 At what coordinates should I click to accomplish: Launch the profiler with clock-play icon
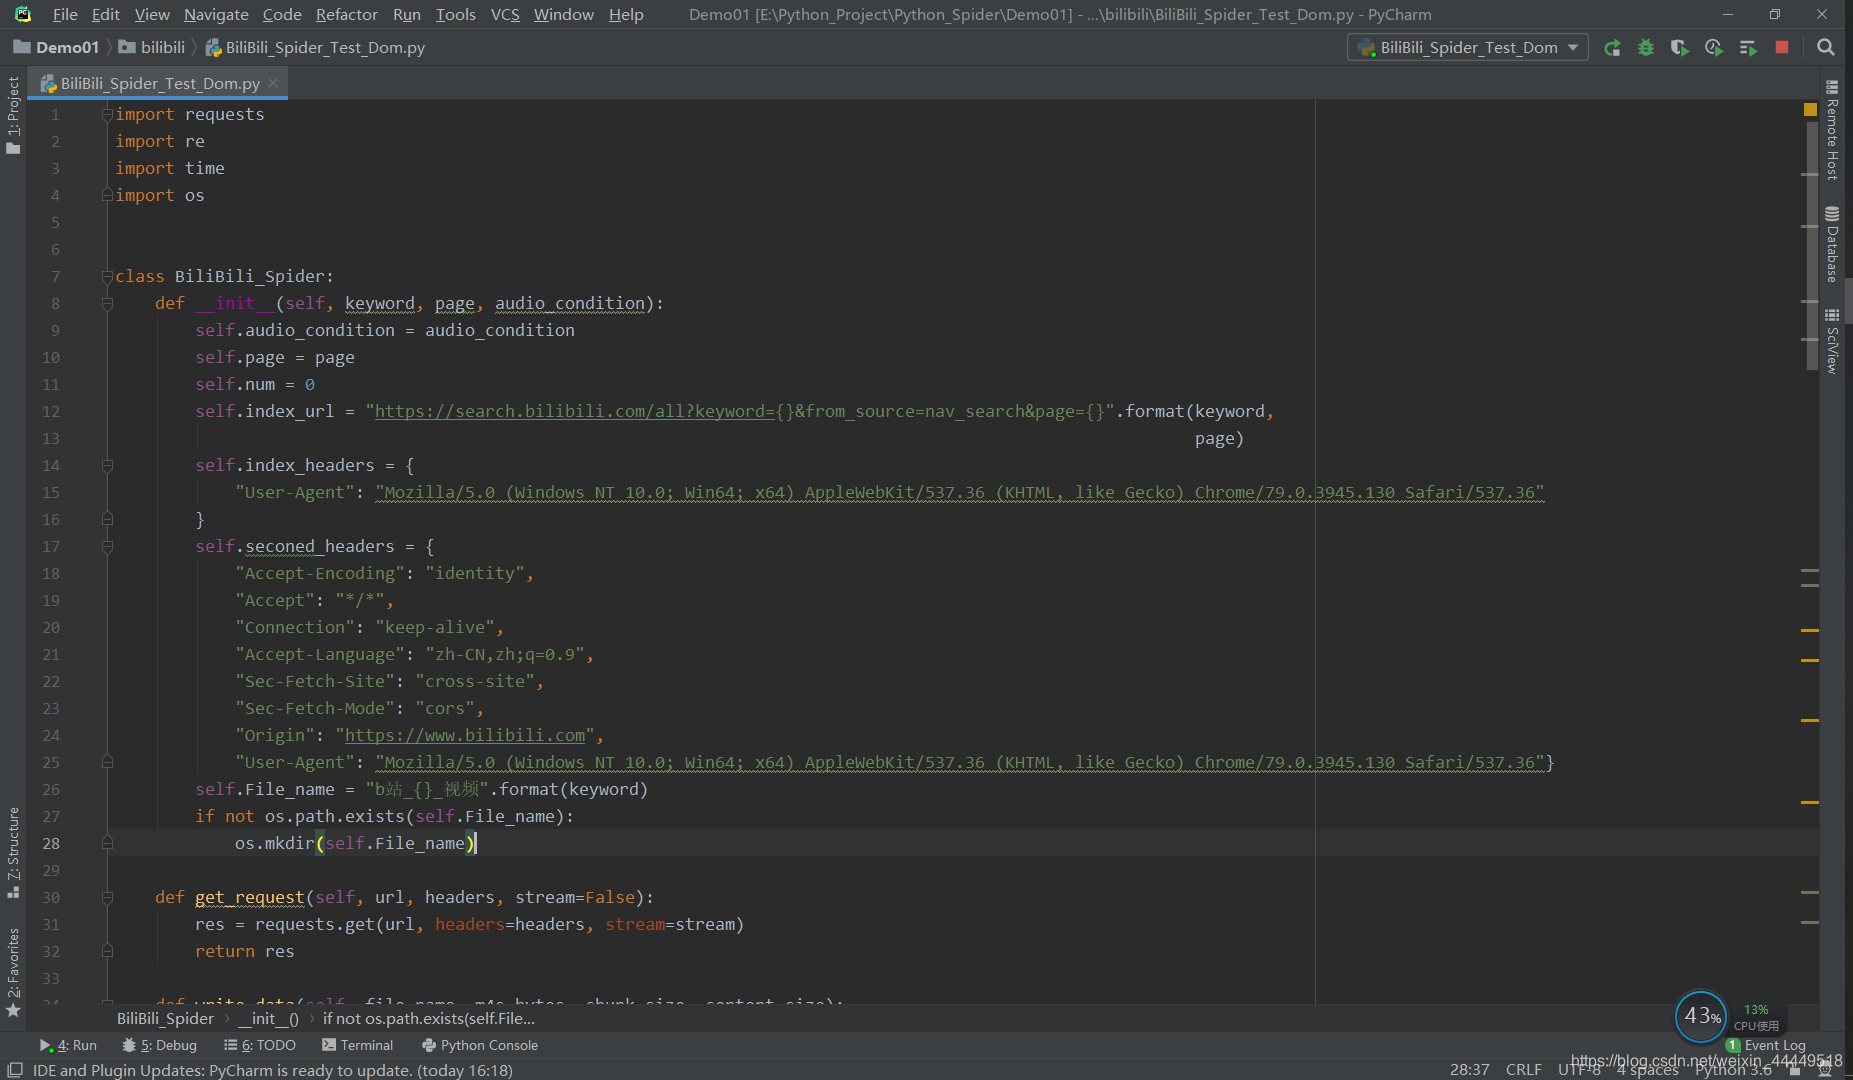coord(1714,48)
